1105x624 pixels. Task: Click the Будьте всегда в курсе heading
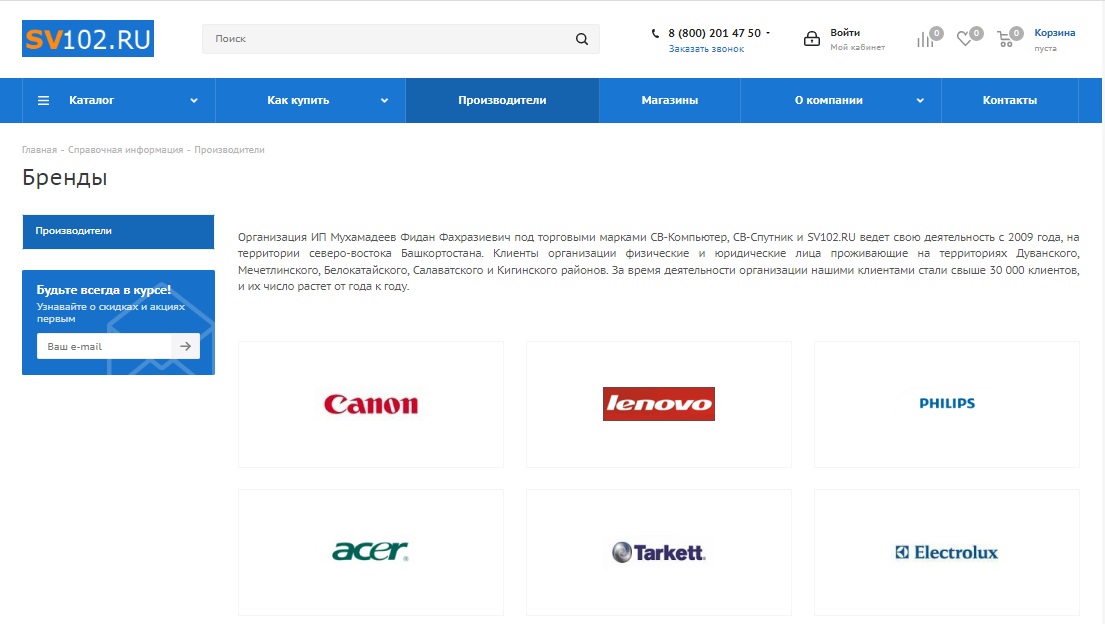(104, 290)
